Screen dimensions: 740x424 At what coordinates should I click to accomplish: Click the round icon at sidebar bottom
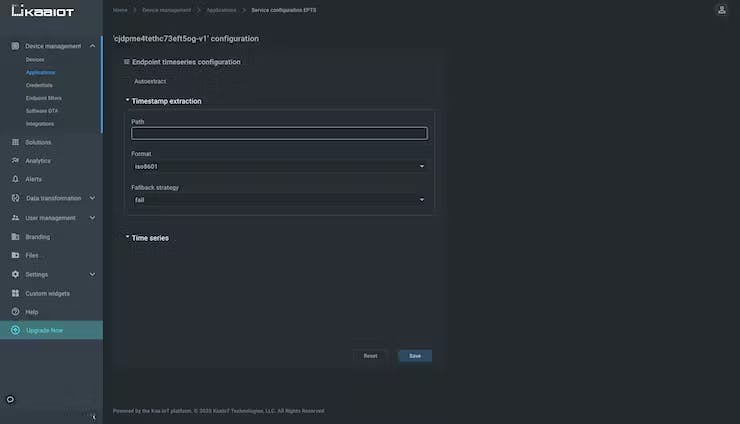10,399
